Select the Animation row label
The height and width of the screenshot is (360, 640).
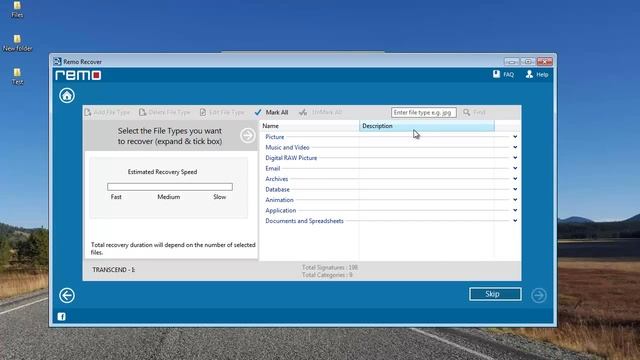tap(280, 200)
